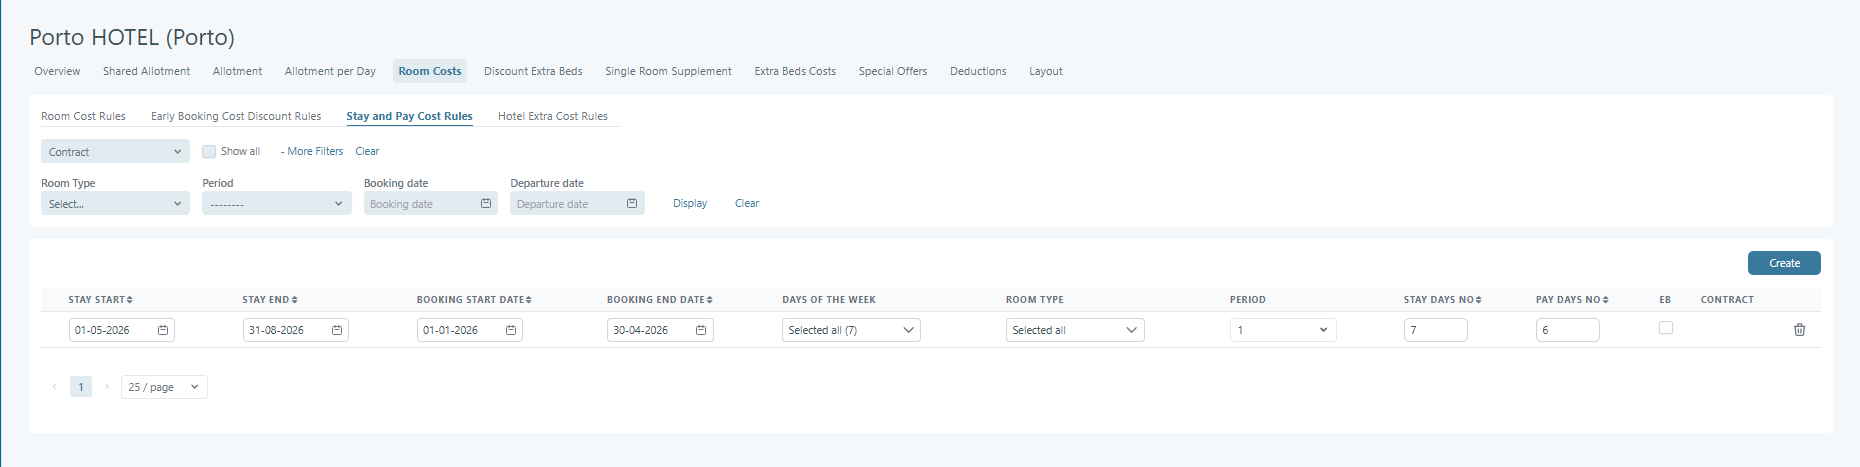Click the Display link
The image size is (1860, 467).
pyautogui.click(x=690, y=203)
